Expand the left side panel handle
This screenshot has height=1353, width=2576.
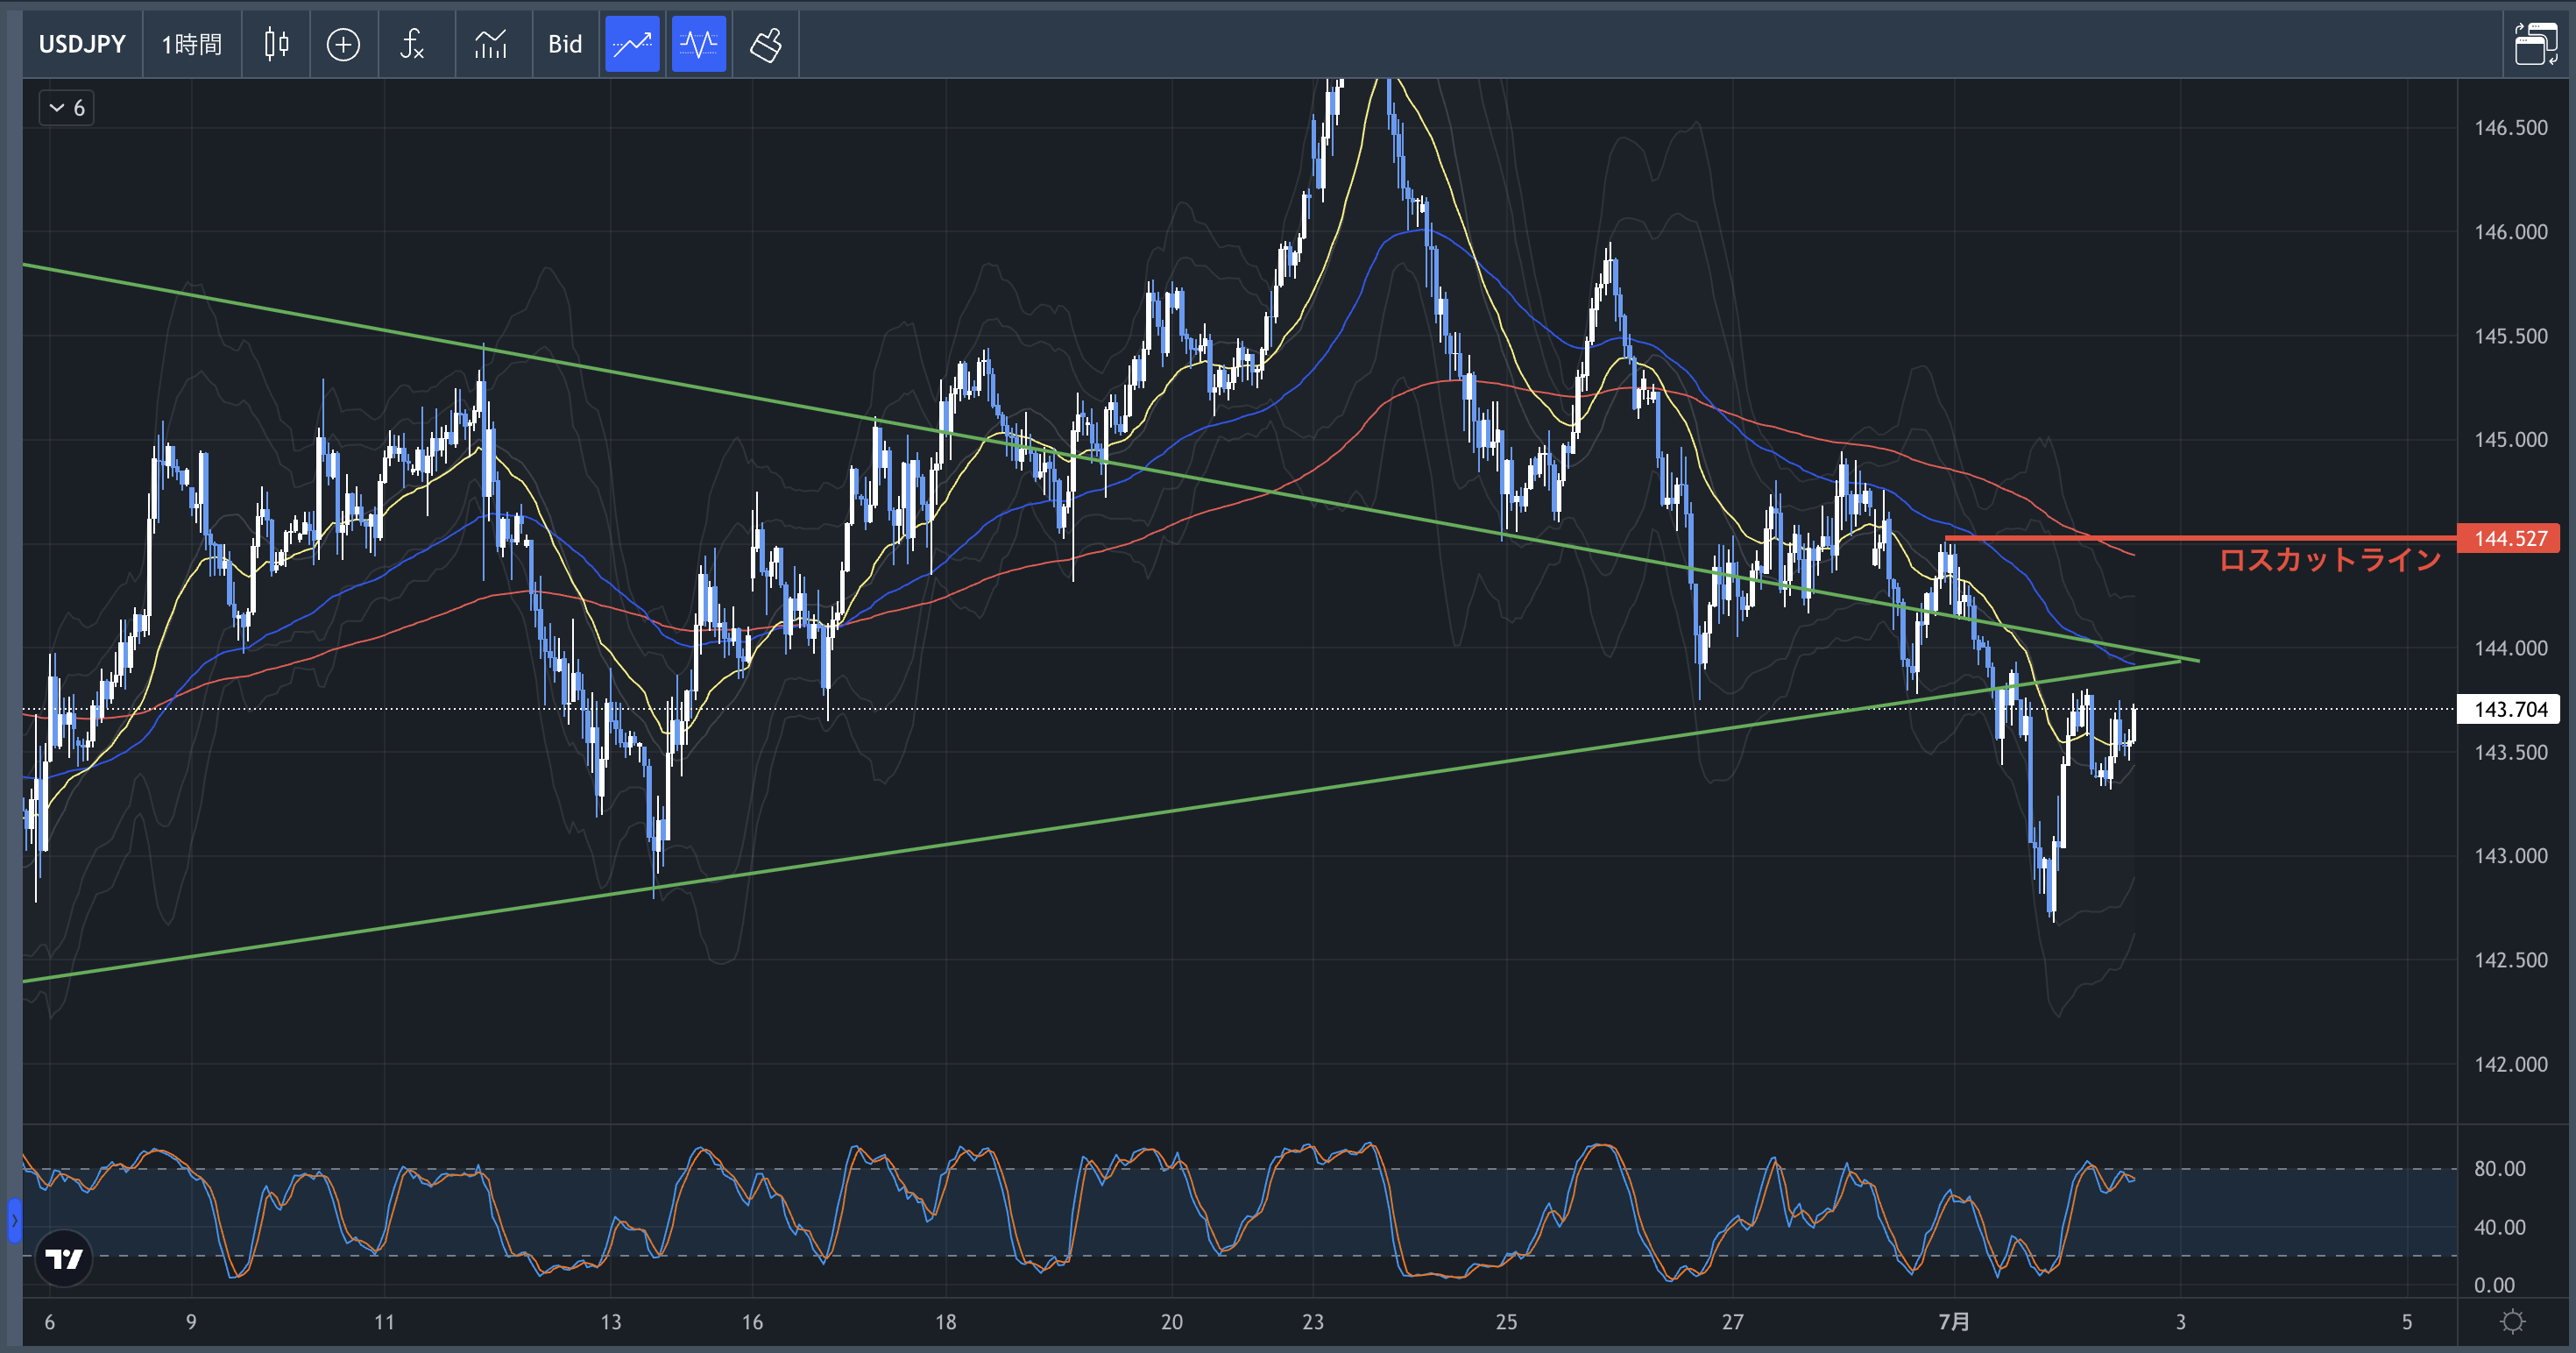14,1221
